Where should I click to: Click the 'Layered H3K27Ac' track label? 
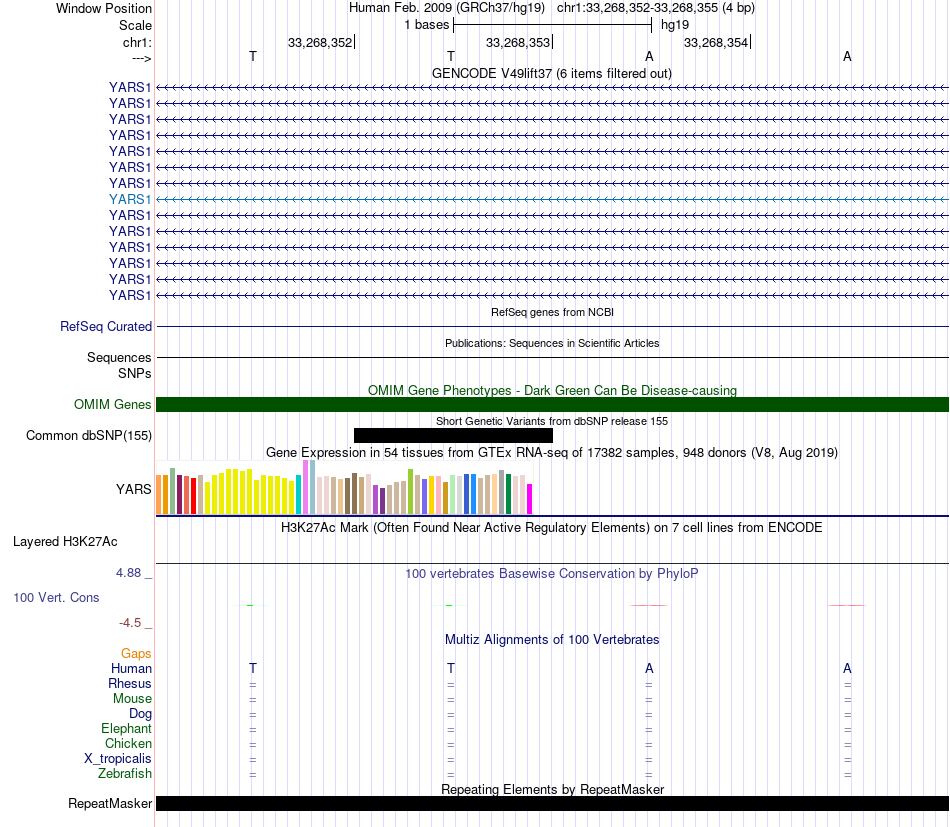coord(65,542)
